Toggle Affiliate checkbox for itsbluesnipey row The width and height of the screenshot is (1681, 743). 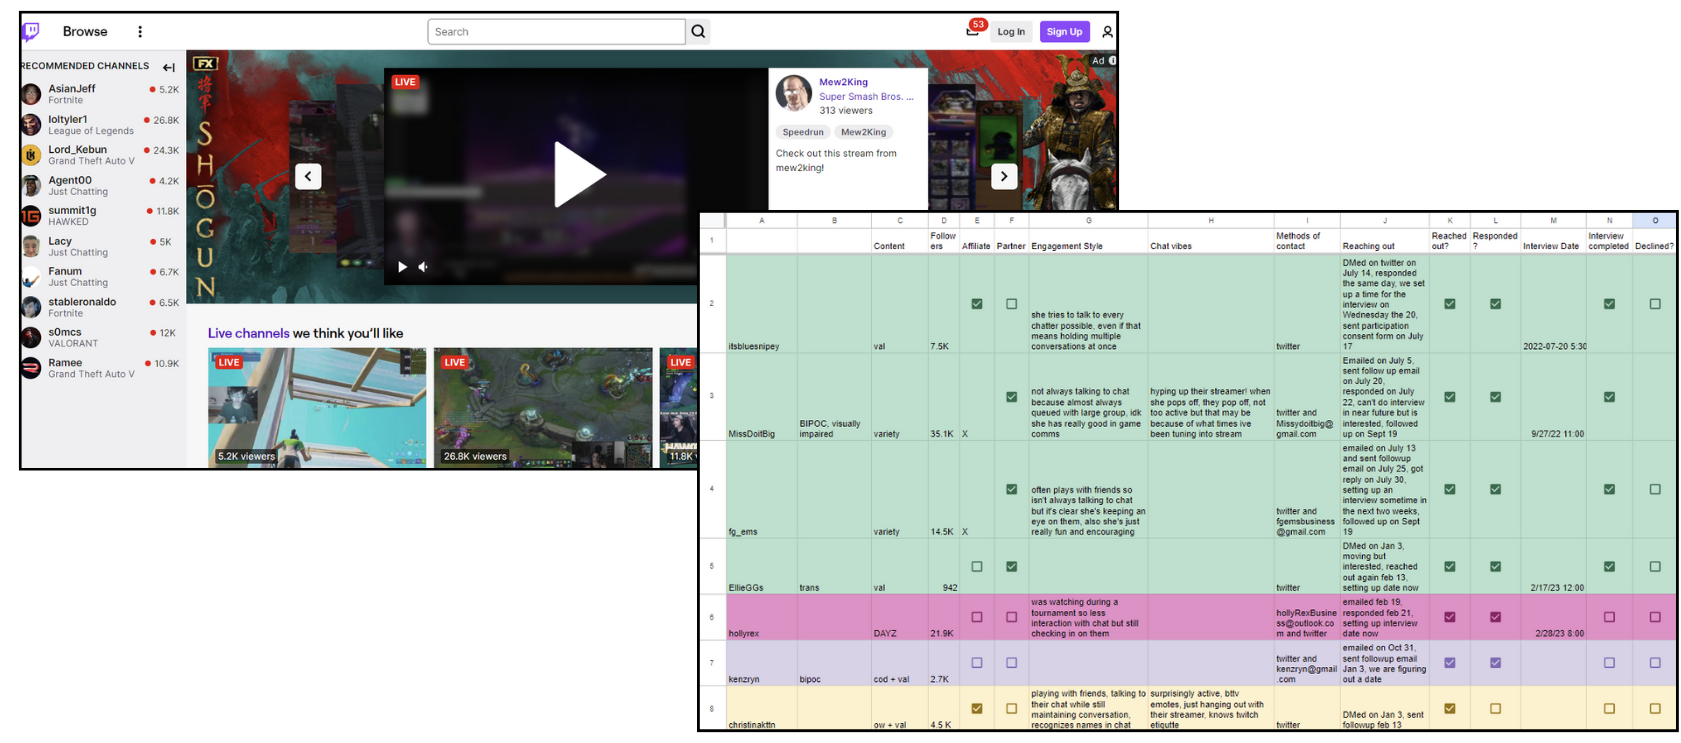pyautogui.click(x=977, y=304)
